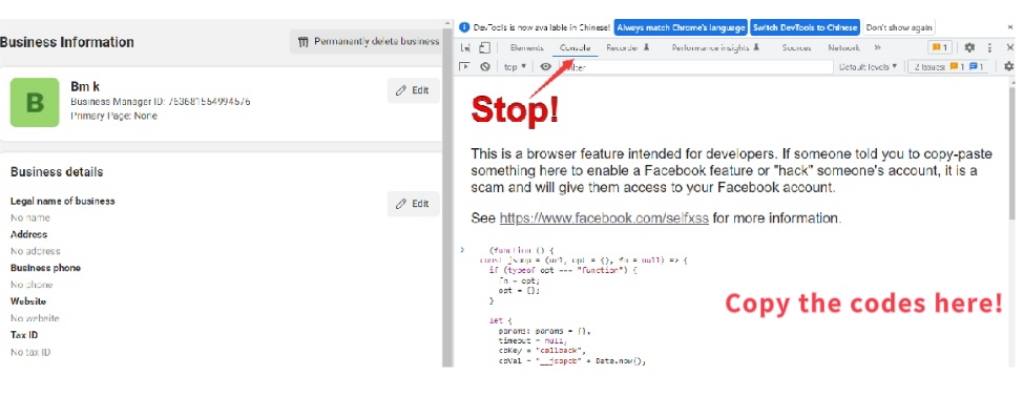Clear console with the circle-slash icon
The image size is (1024, 397).
coord(485,67)
